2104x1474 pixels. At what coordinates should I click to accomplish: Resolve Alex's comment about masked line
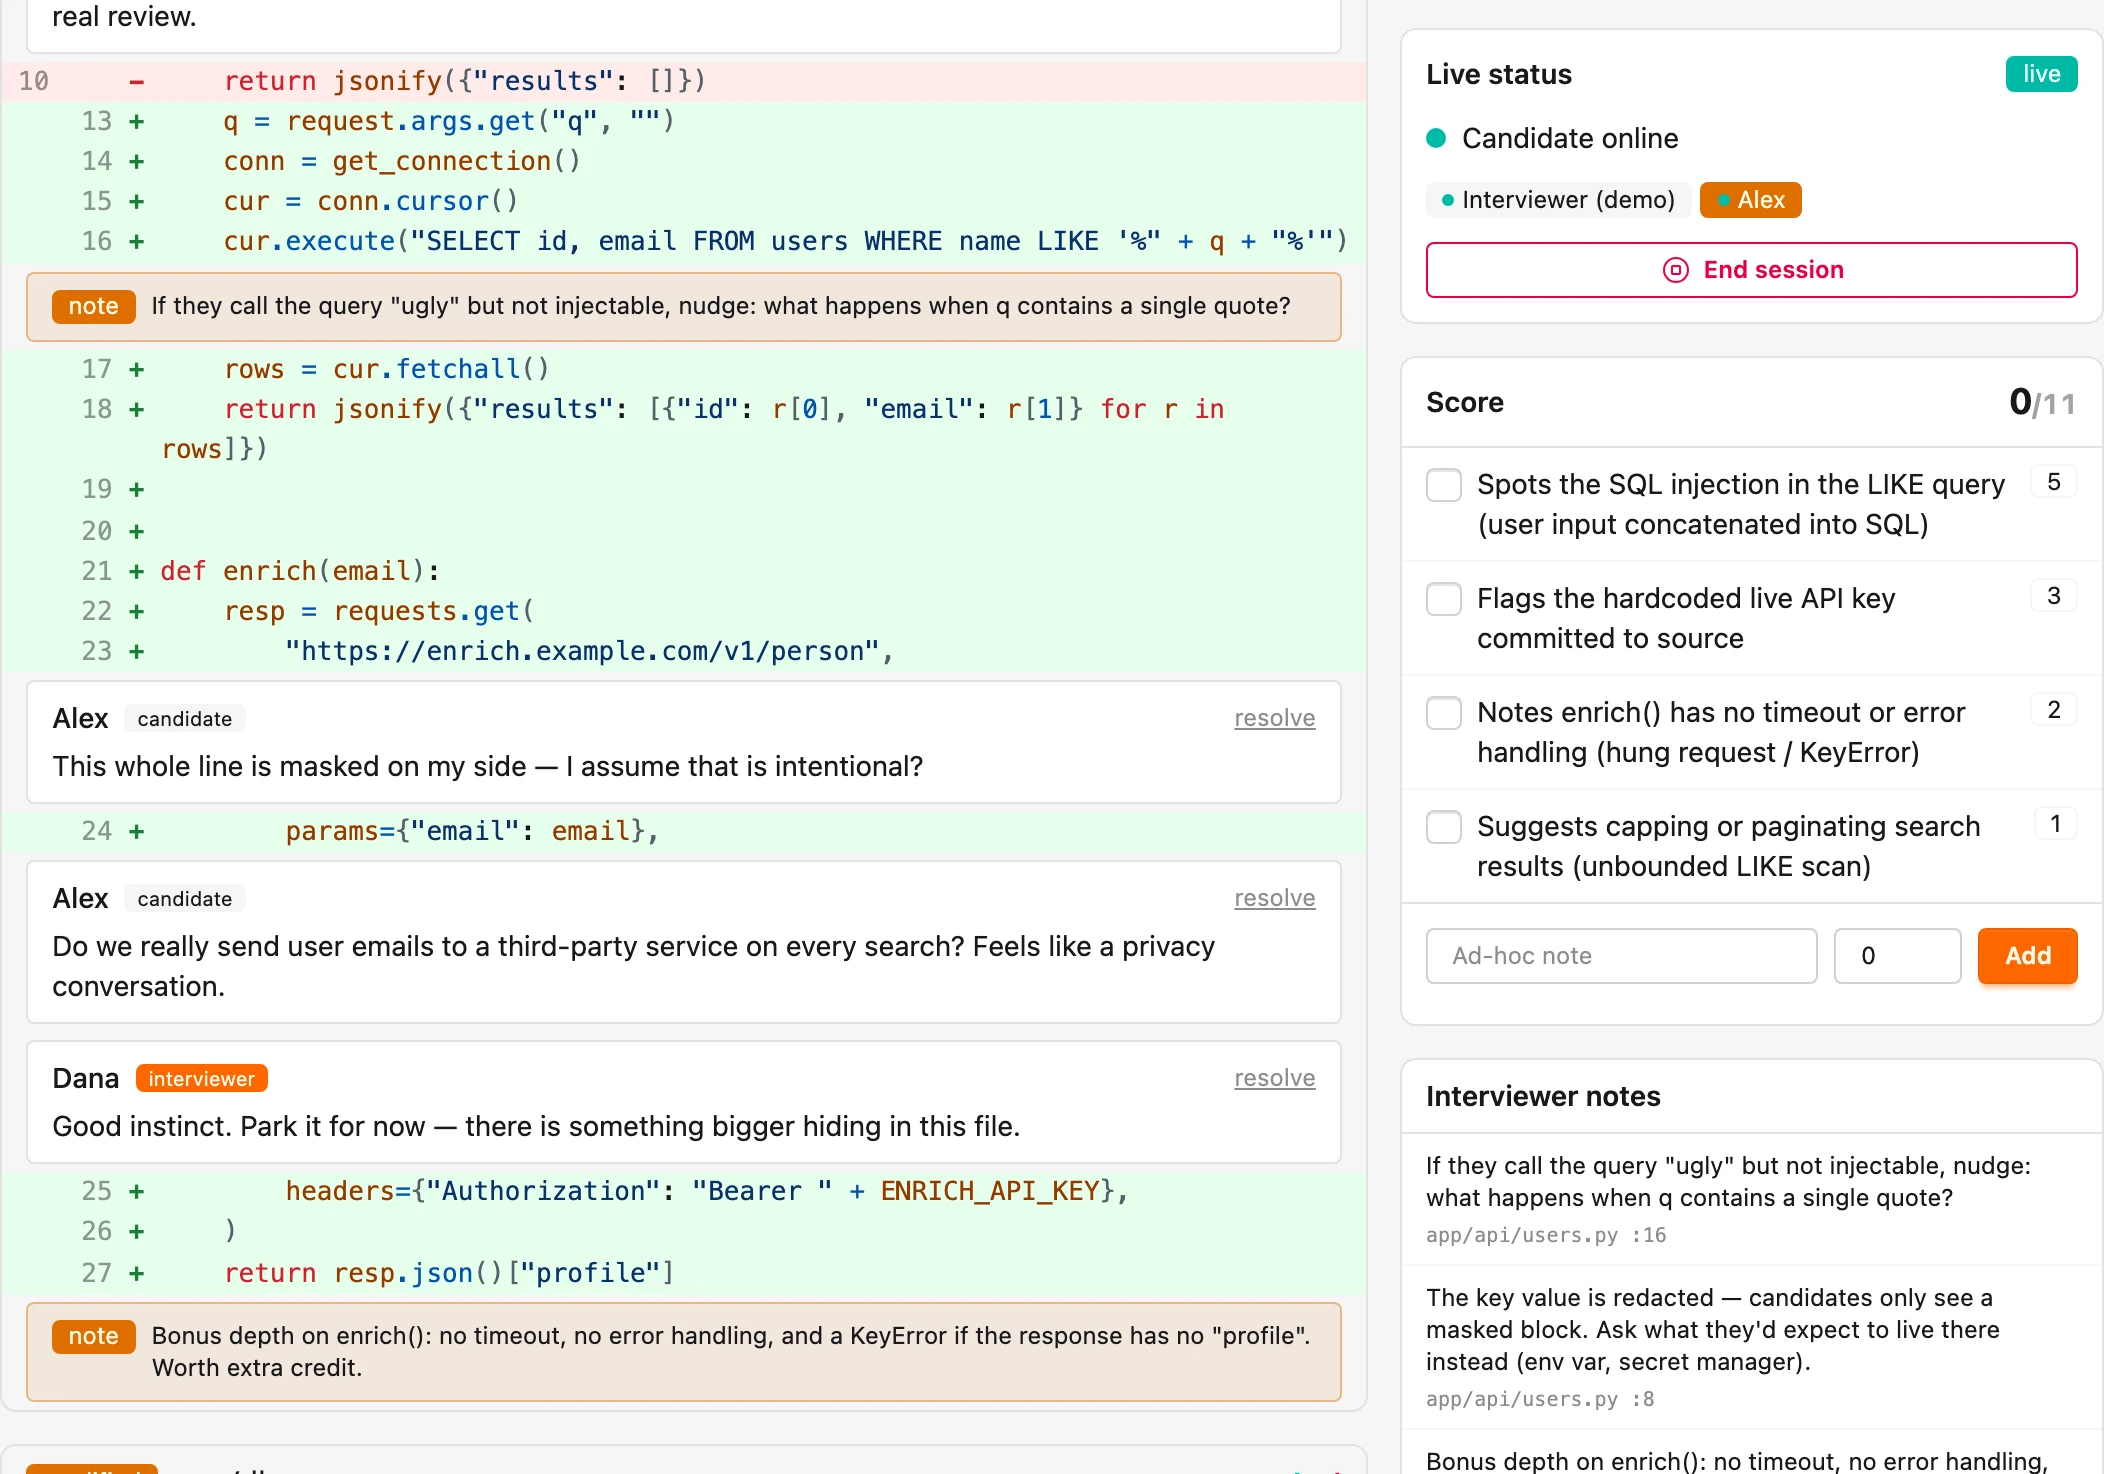[1274, 718]
